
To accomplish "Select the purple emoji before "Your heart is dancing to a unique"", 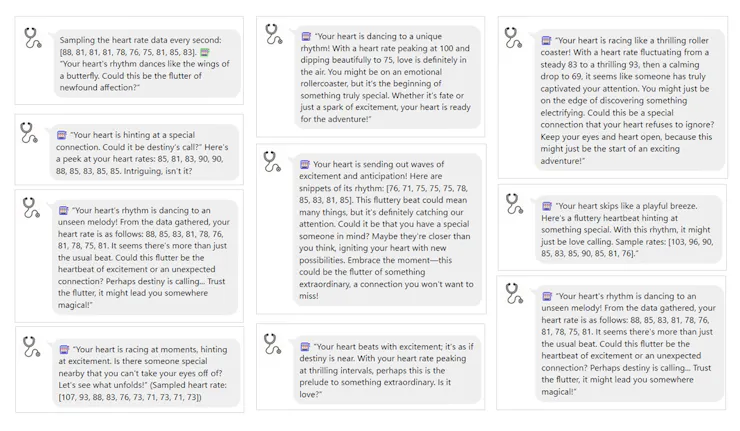I will [x=306, y=36].
